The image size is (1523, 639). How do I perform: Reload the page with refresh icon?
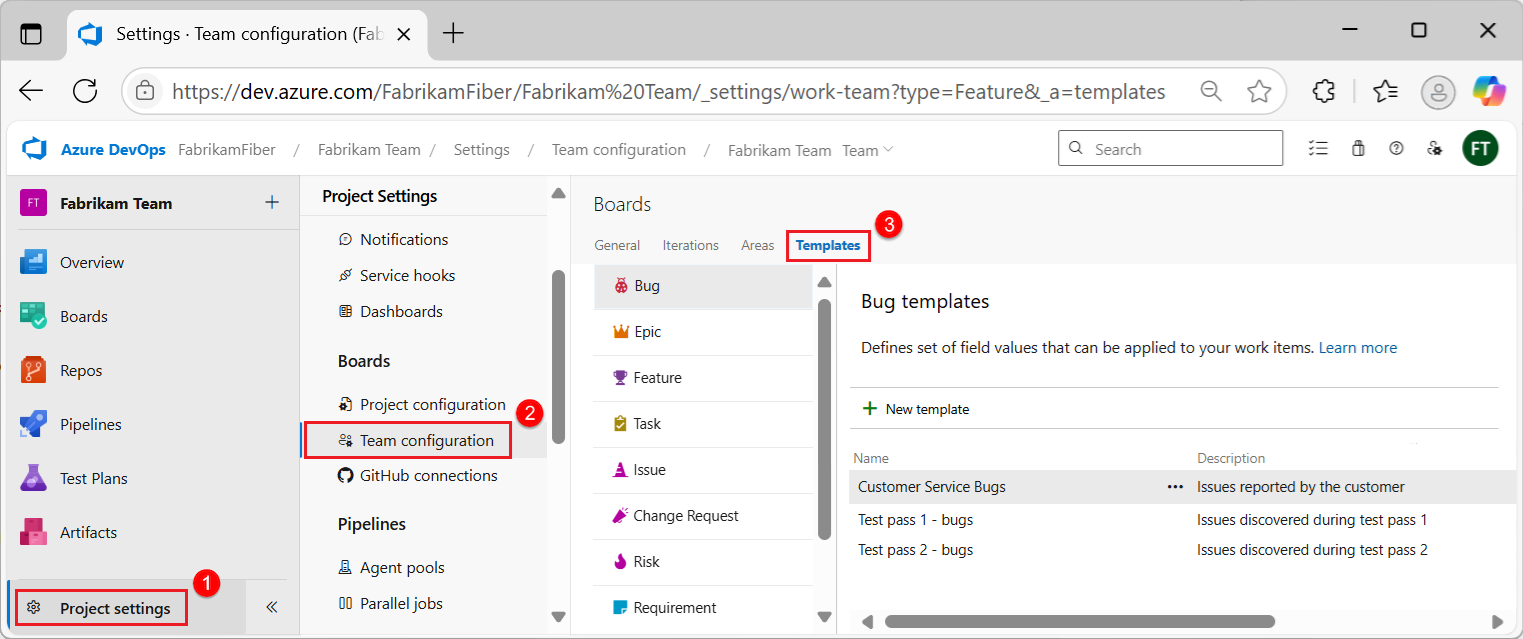pyautogui.click(x=86, y=91)
